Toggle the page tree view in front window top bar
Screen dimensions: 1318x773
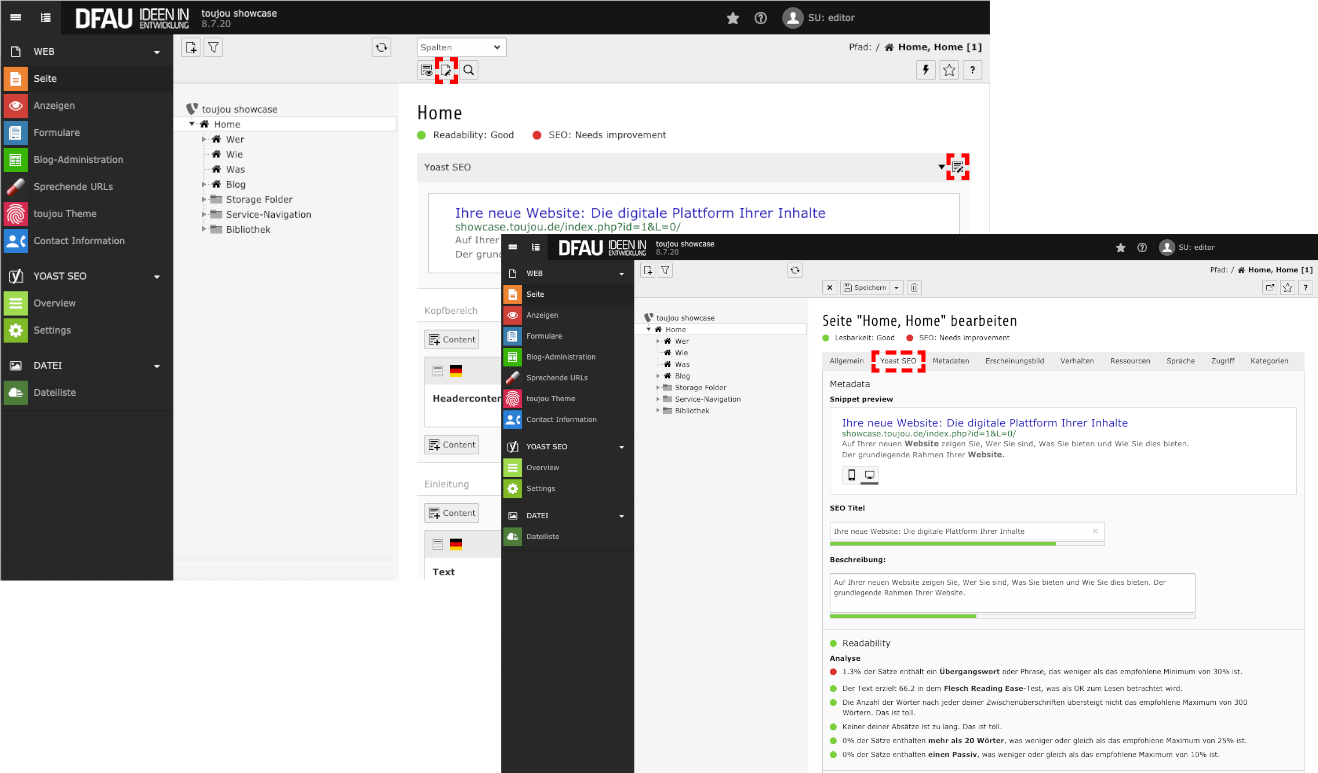pos(536,247)
